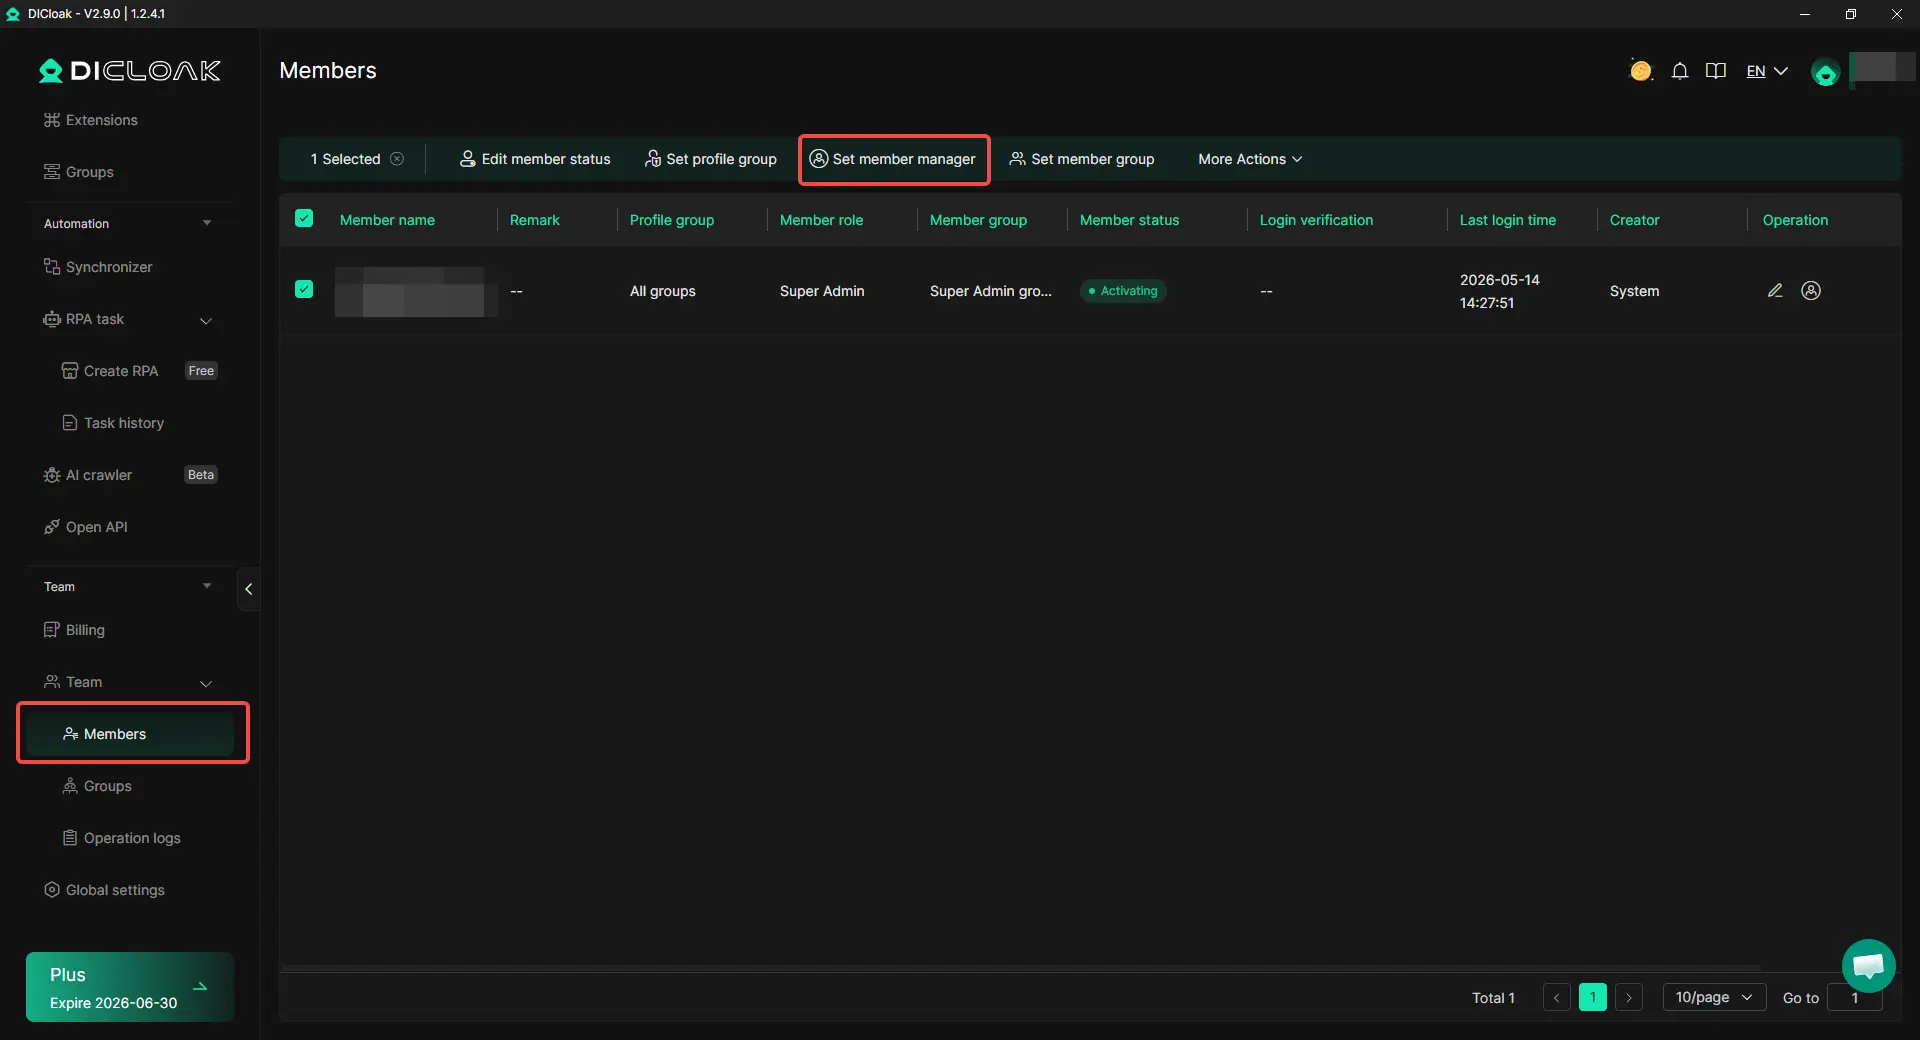
Task: Clear selection with the X beside 1 Selected
Action: (x=397, y=159)
